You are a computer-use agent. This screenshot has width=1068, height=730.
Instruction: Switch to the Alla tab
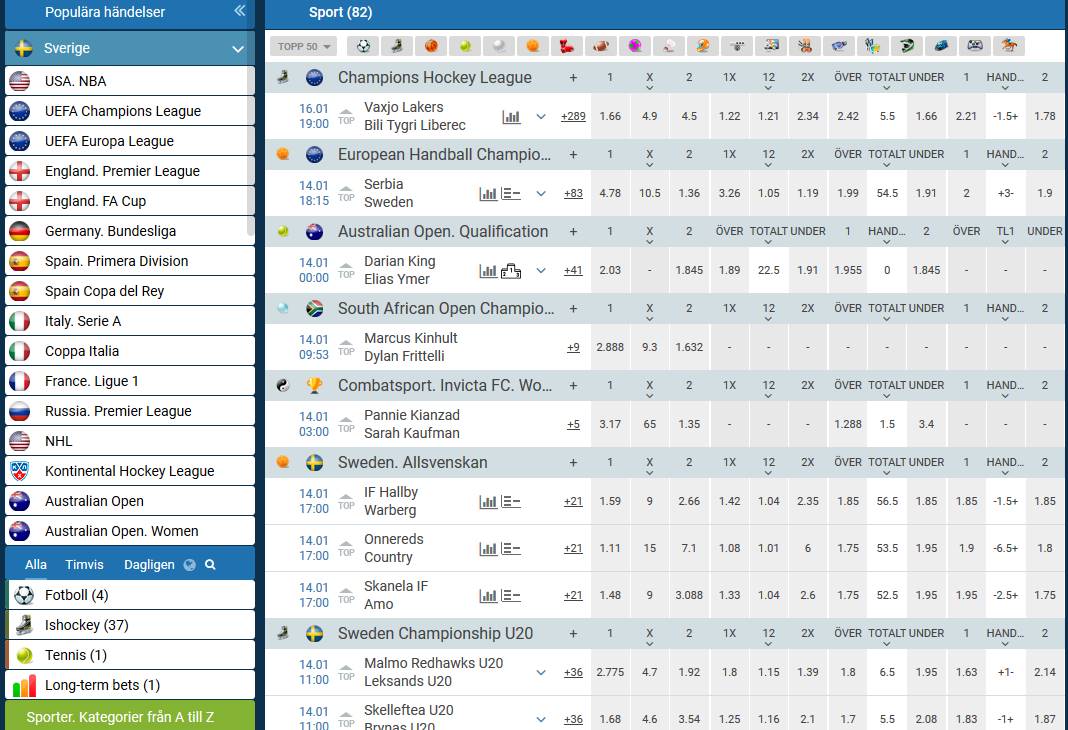tap(36, 565)
